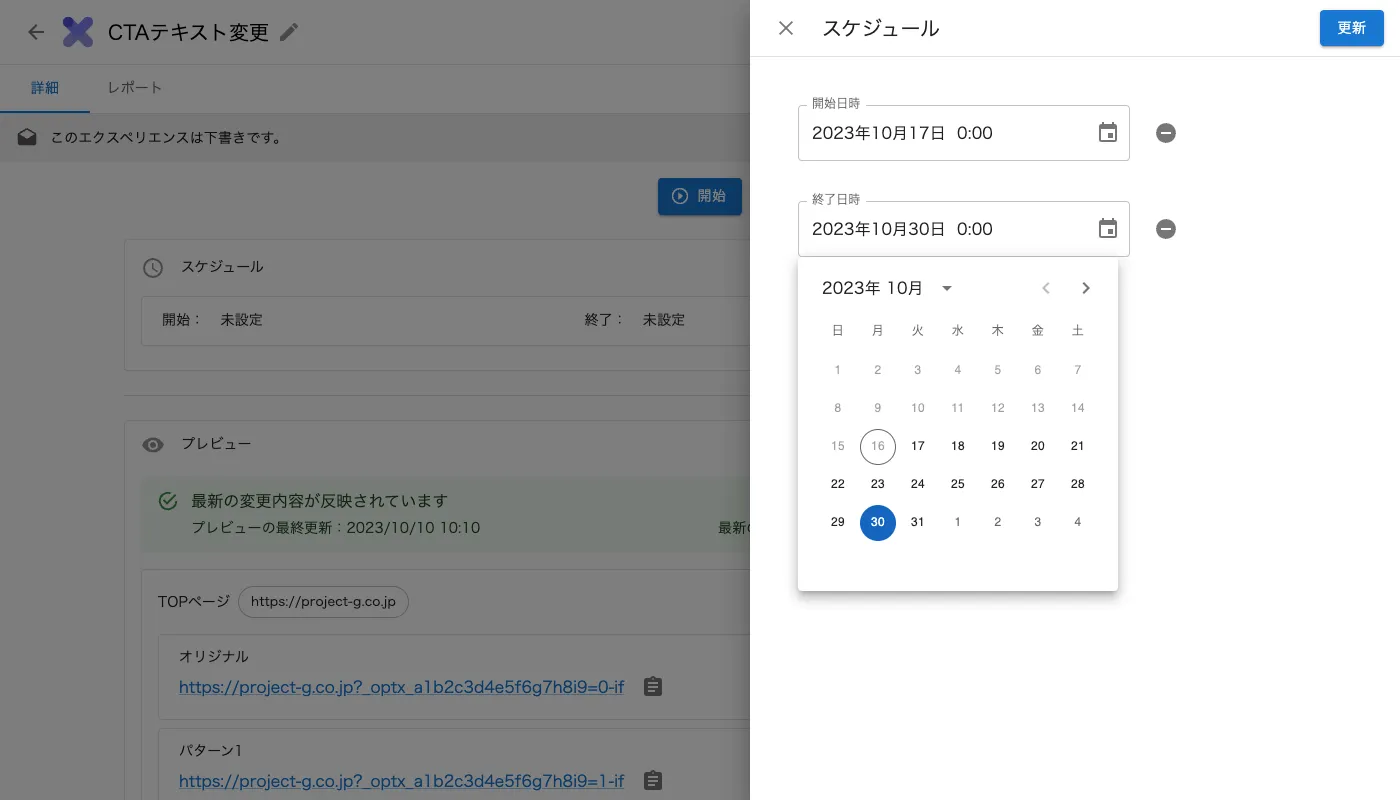Copy the pattern 1 preview URL
Viewport: 1400px width, 800px height.
click(x=652, y=780)
